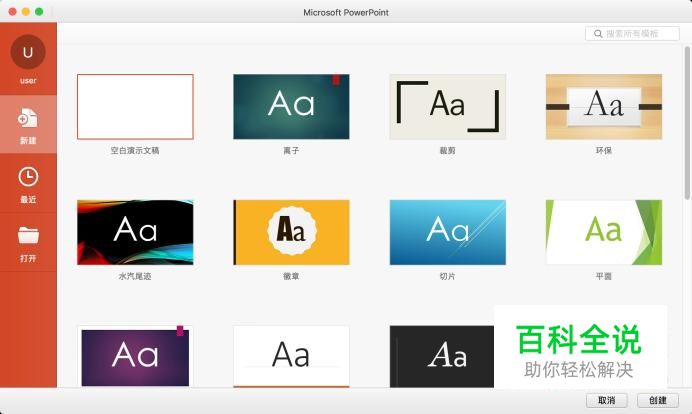Pick the dark gray italic Aa template

pyautogui.click(x=441, y=357)
